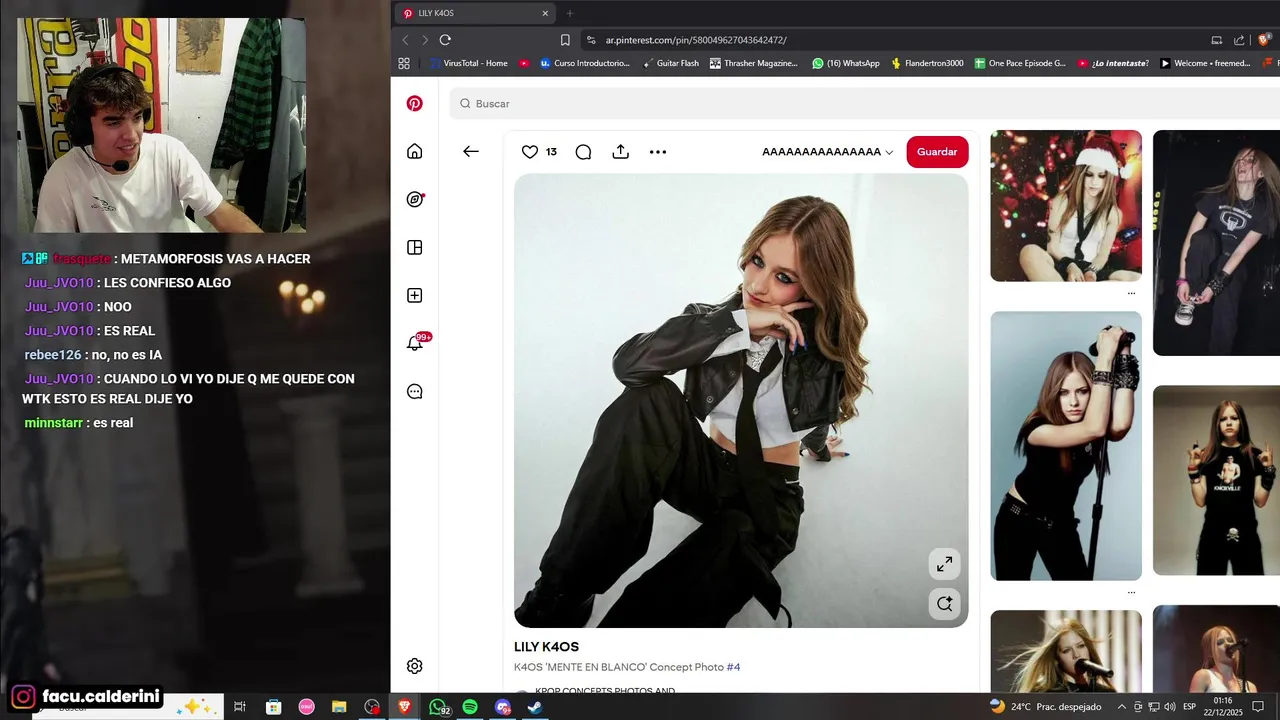Create a new pin with plus icon
The width and height of the screenshot is (1280, 720).
click(x=414, y=295)
